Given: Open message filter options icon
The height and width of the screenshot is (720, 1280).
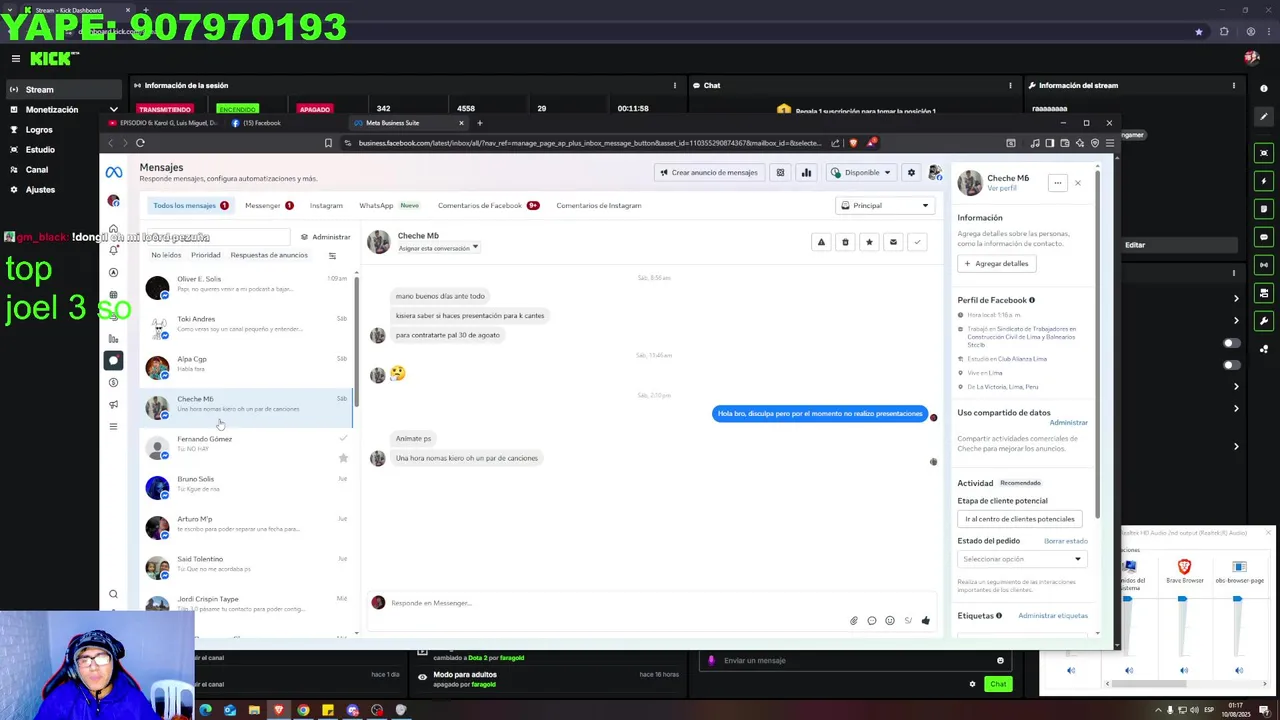Looking at the screenshot, I should 332,255.
